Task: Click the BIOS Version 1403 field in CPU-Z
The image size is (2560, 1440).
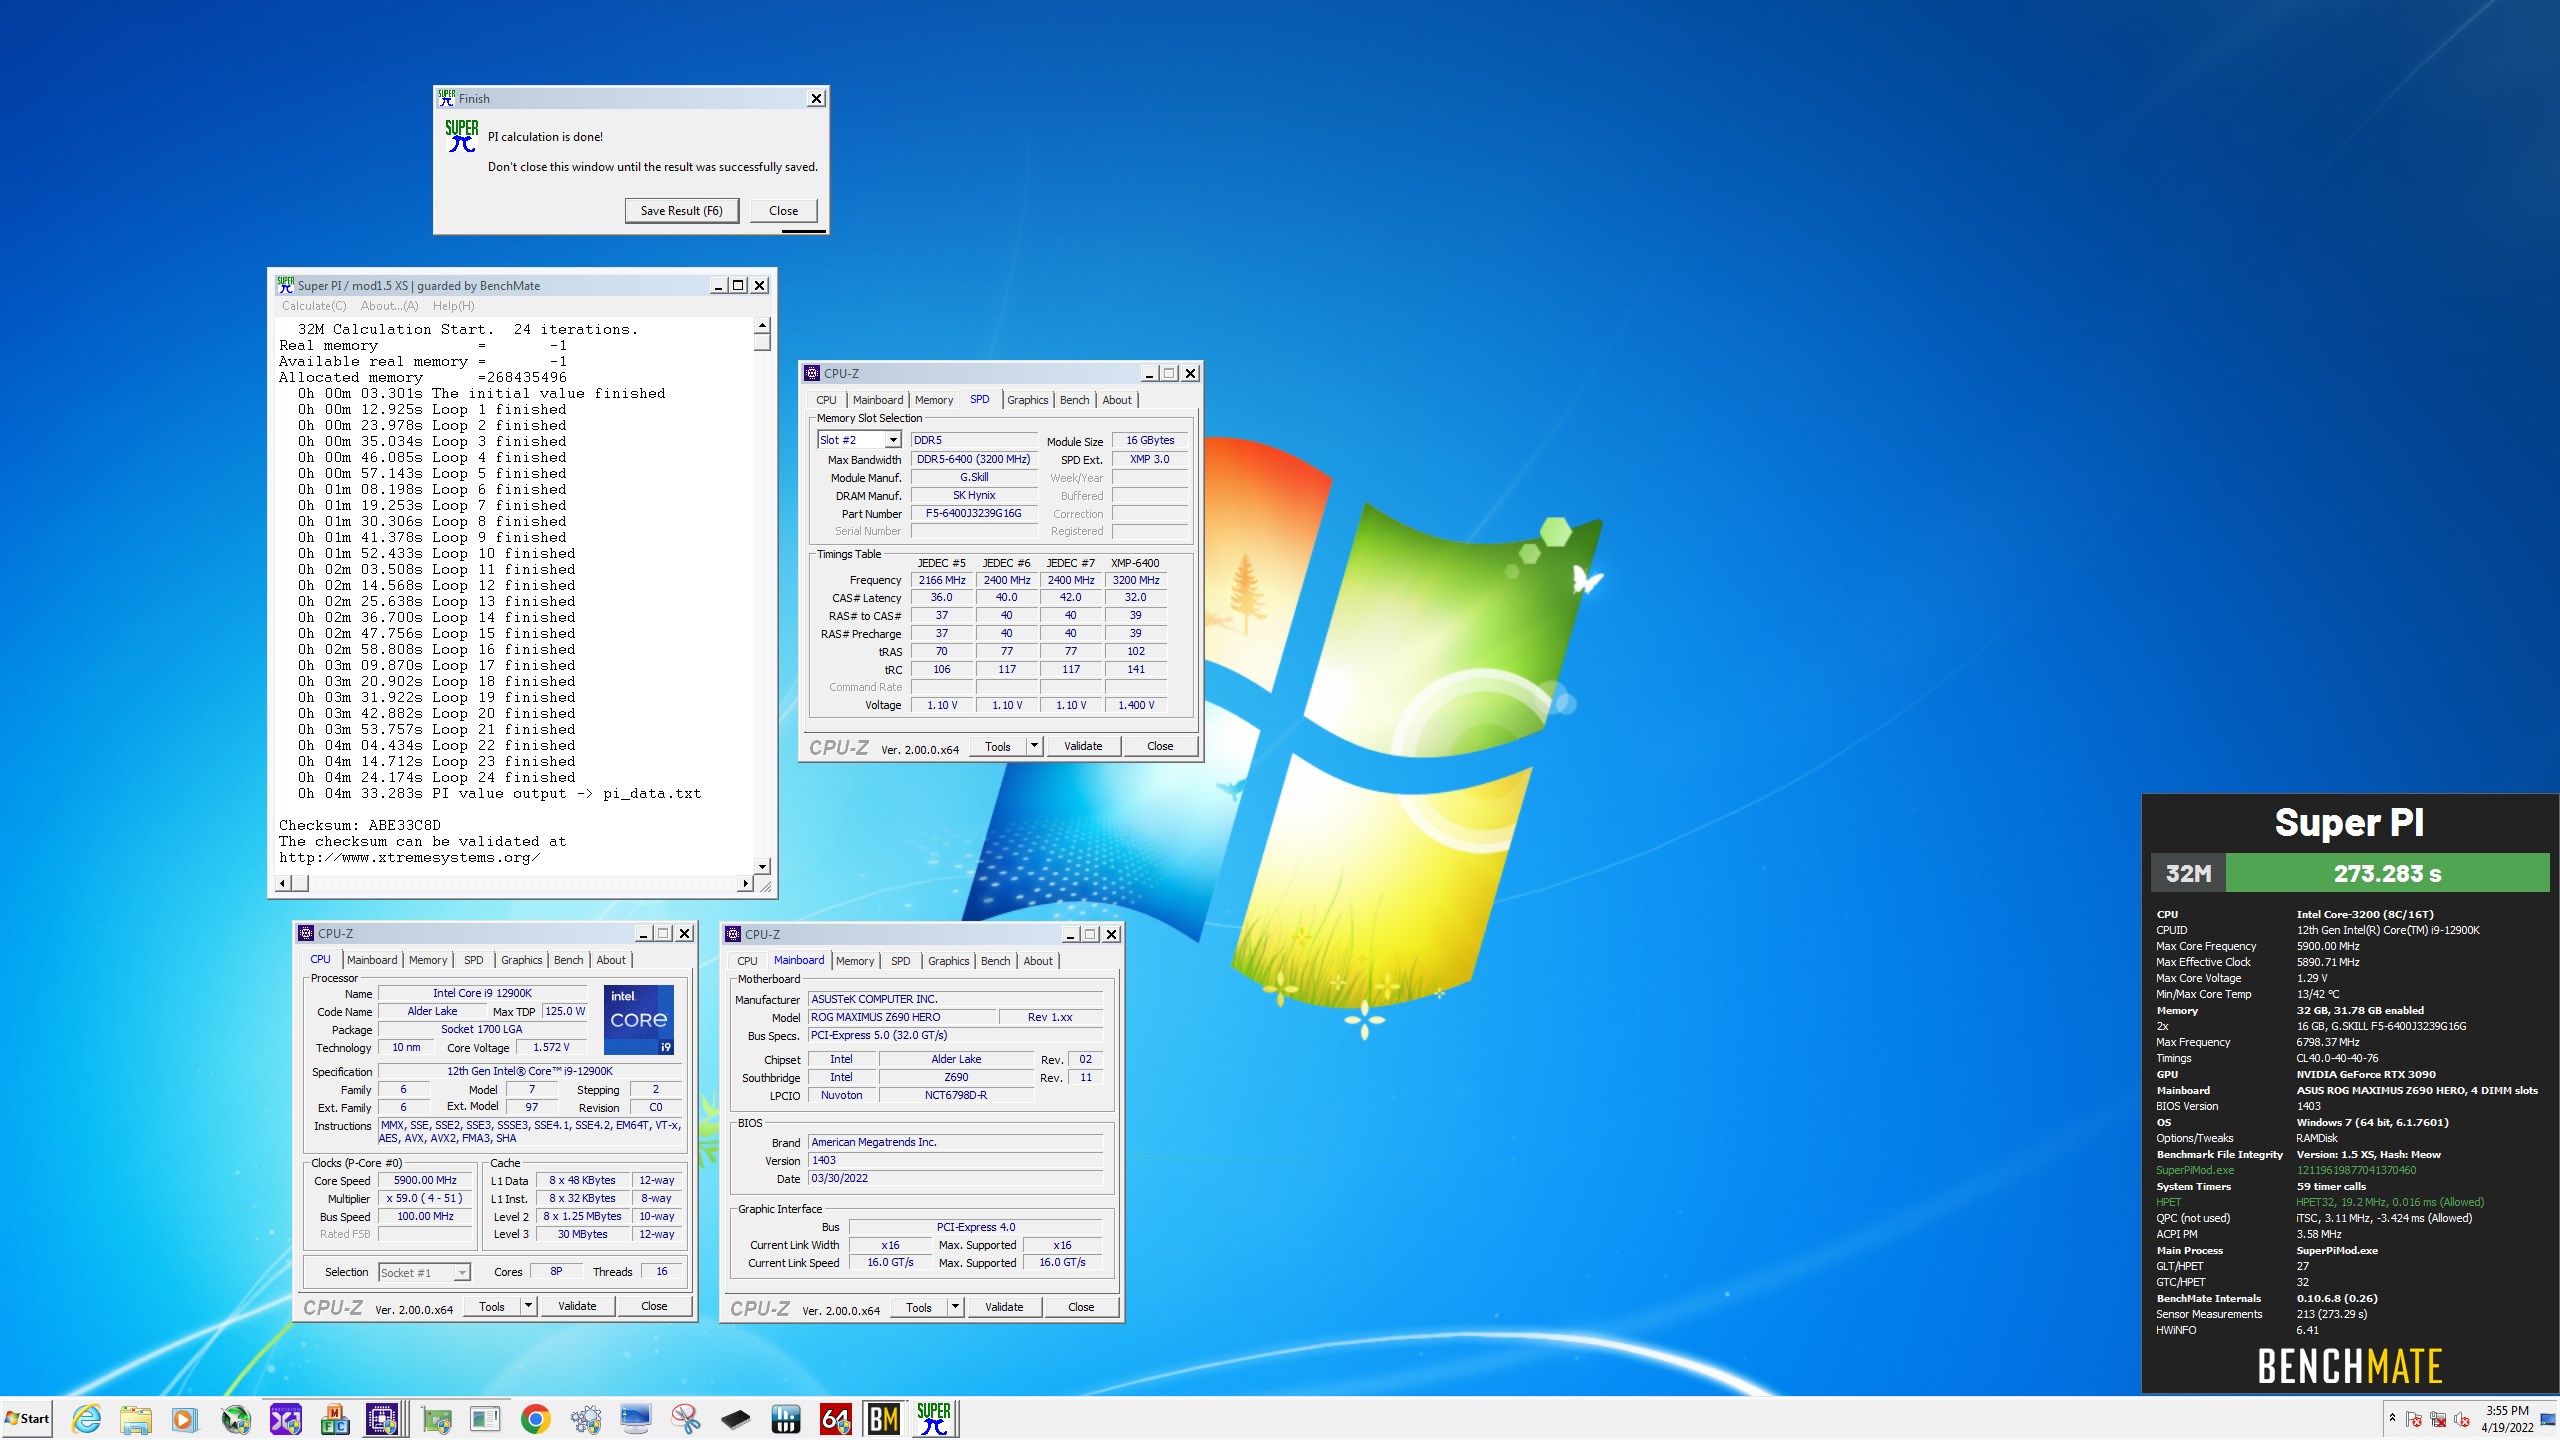Action: coord(955,1161)
